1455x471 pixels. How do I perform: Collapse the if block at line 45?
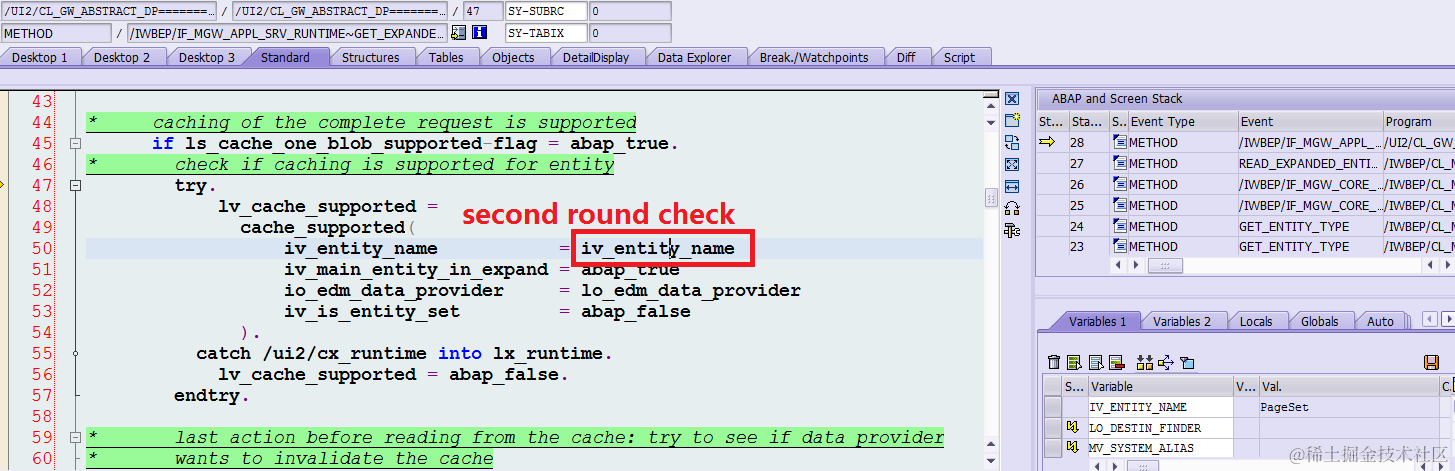click(75, 143)
